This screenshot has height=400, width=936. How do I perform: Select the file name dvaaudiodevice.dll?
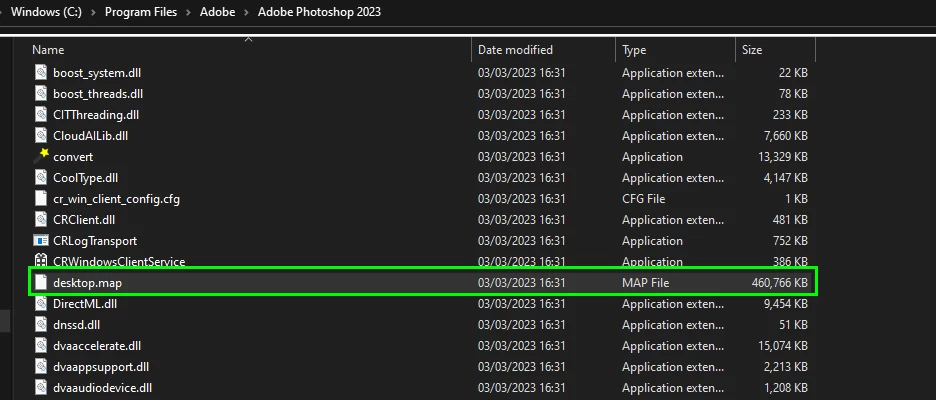[x=103, y=387]
